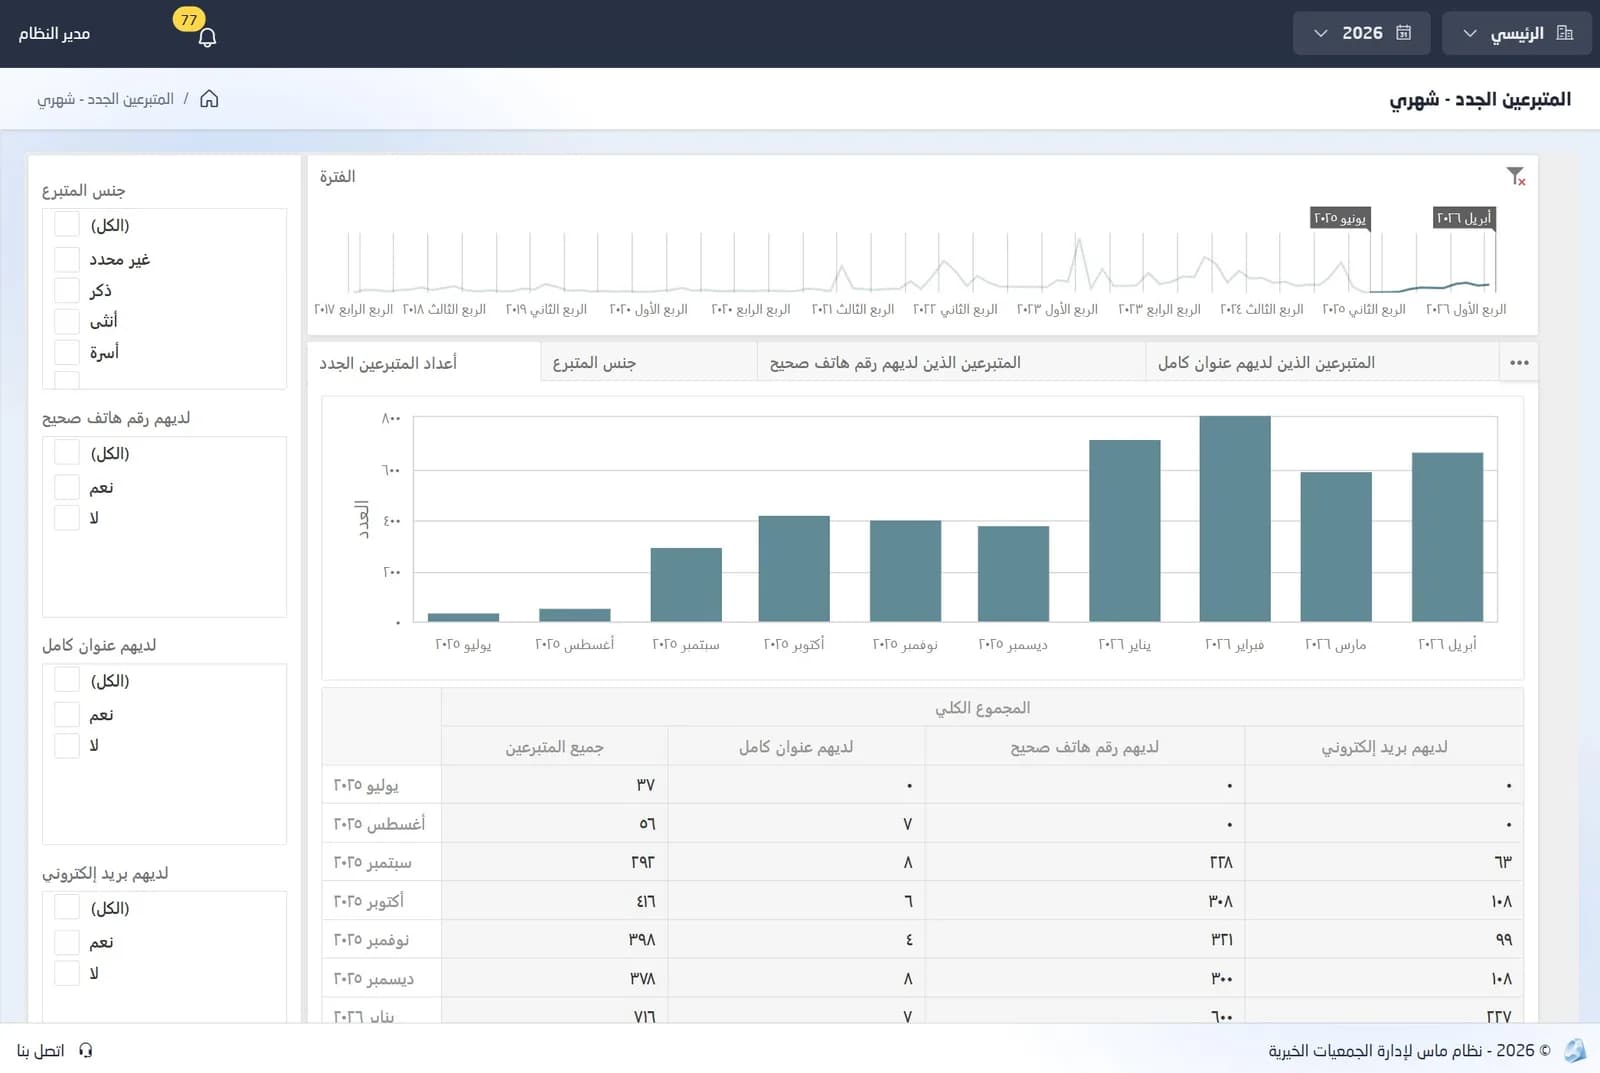Viewport: 1600px width, 1073px height.
Task: Click the فبراير ٢٠٢٦ bar in chart
Action: coord(1234,518)
